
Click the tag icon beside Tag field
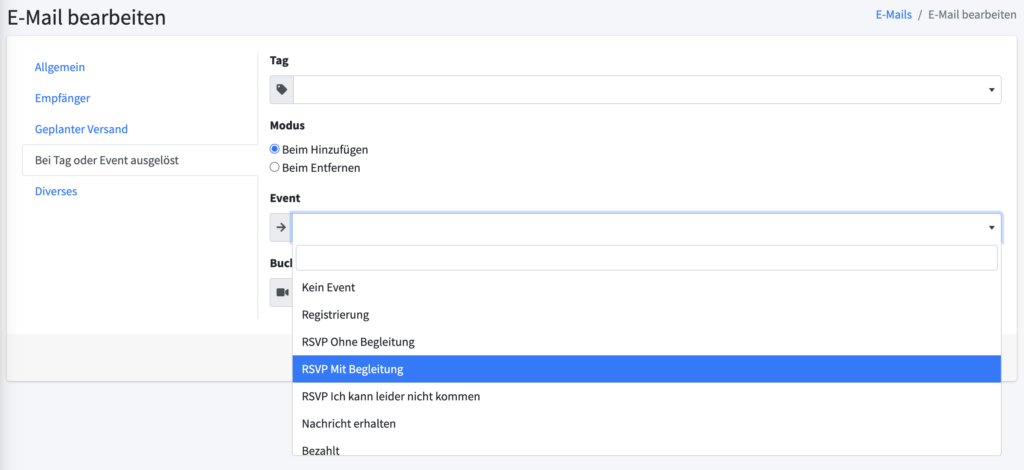[282, 90]
